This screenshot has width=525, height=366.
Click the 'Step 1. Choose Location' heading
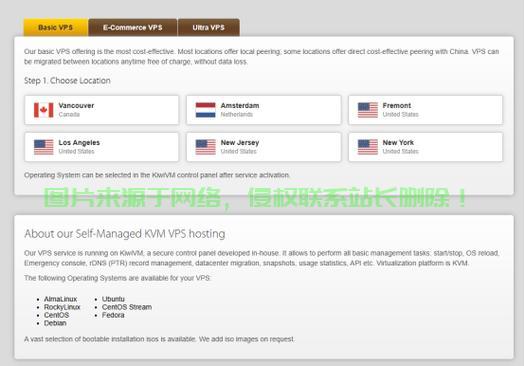pyautogui.click(x=67, y=81)
